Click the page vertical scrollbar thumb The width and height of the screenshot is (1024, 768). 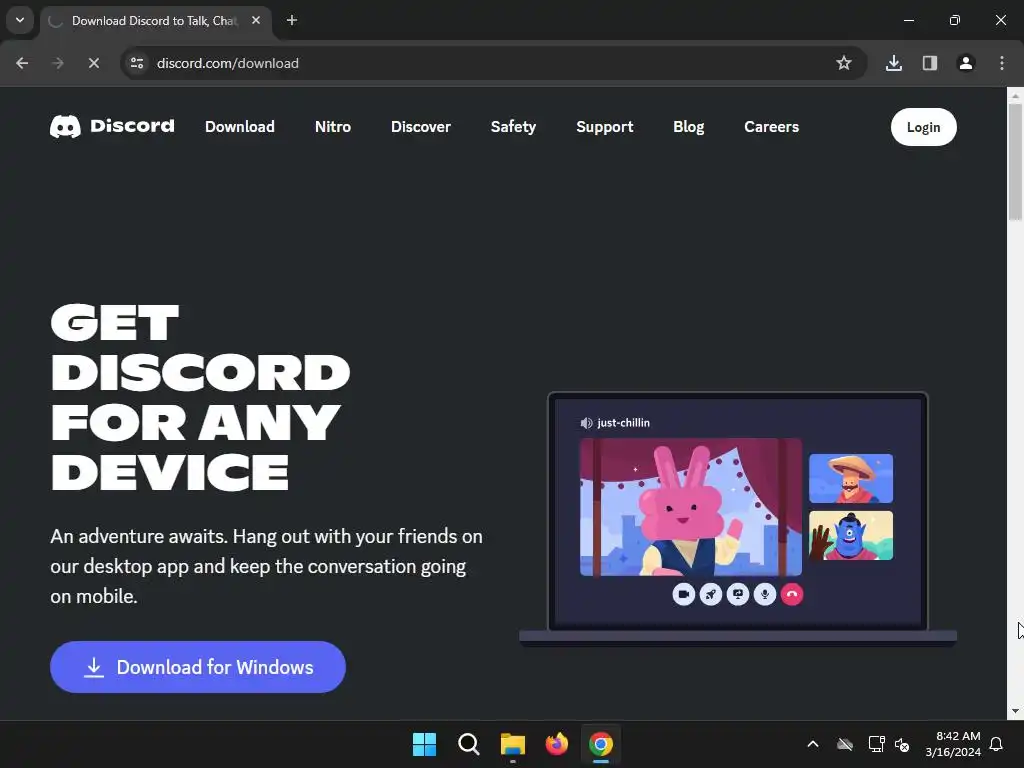pyautogui.click(x=1015, y=162)
